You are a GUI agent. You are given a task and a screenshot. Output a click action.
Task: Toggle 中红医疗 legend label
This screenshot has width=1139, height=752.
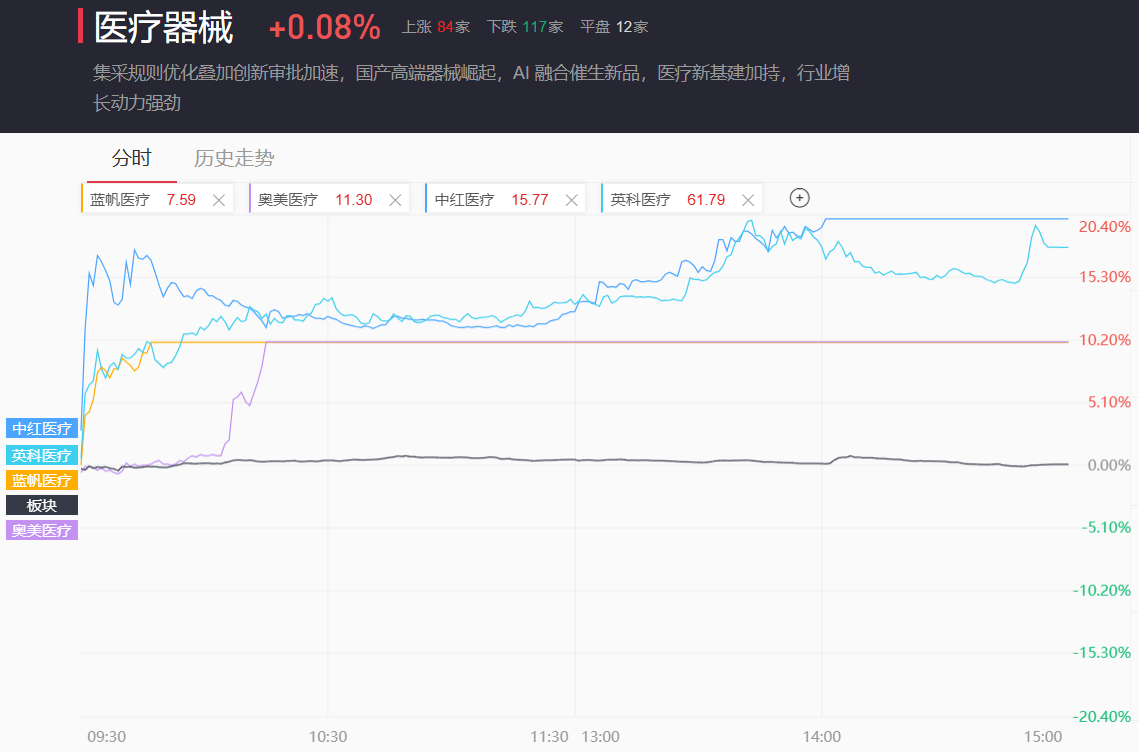[42, 429]
